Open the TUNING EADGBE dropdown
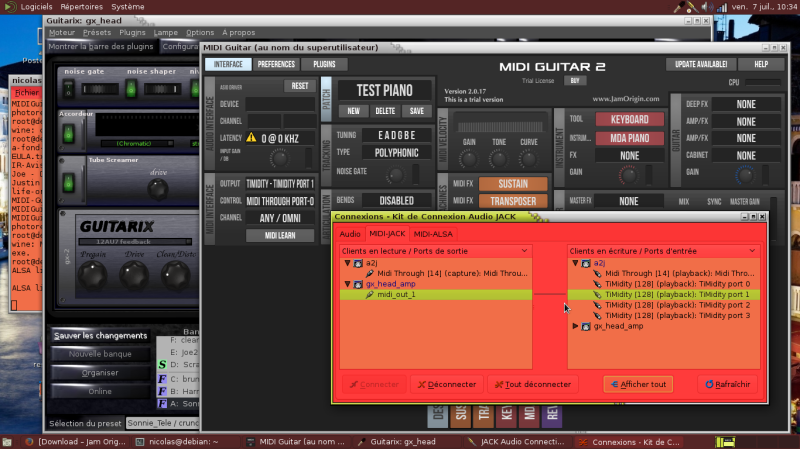The image size is (800, 449). 396,135
